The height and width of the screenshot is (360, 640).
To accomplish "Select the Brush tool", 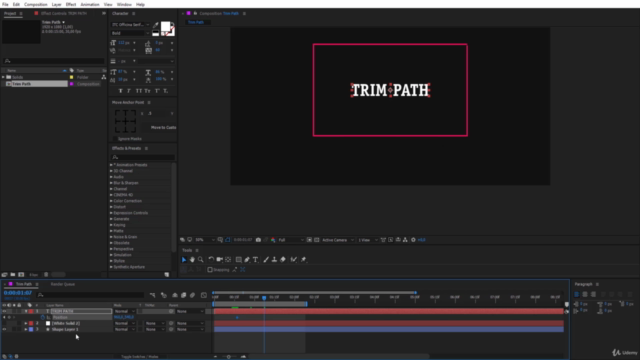I will 266,260.
